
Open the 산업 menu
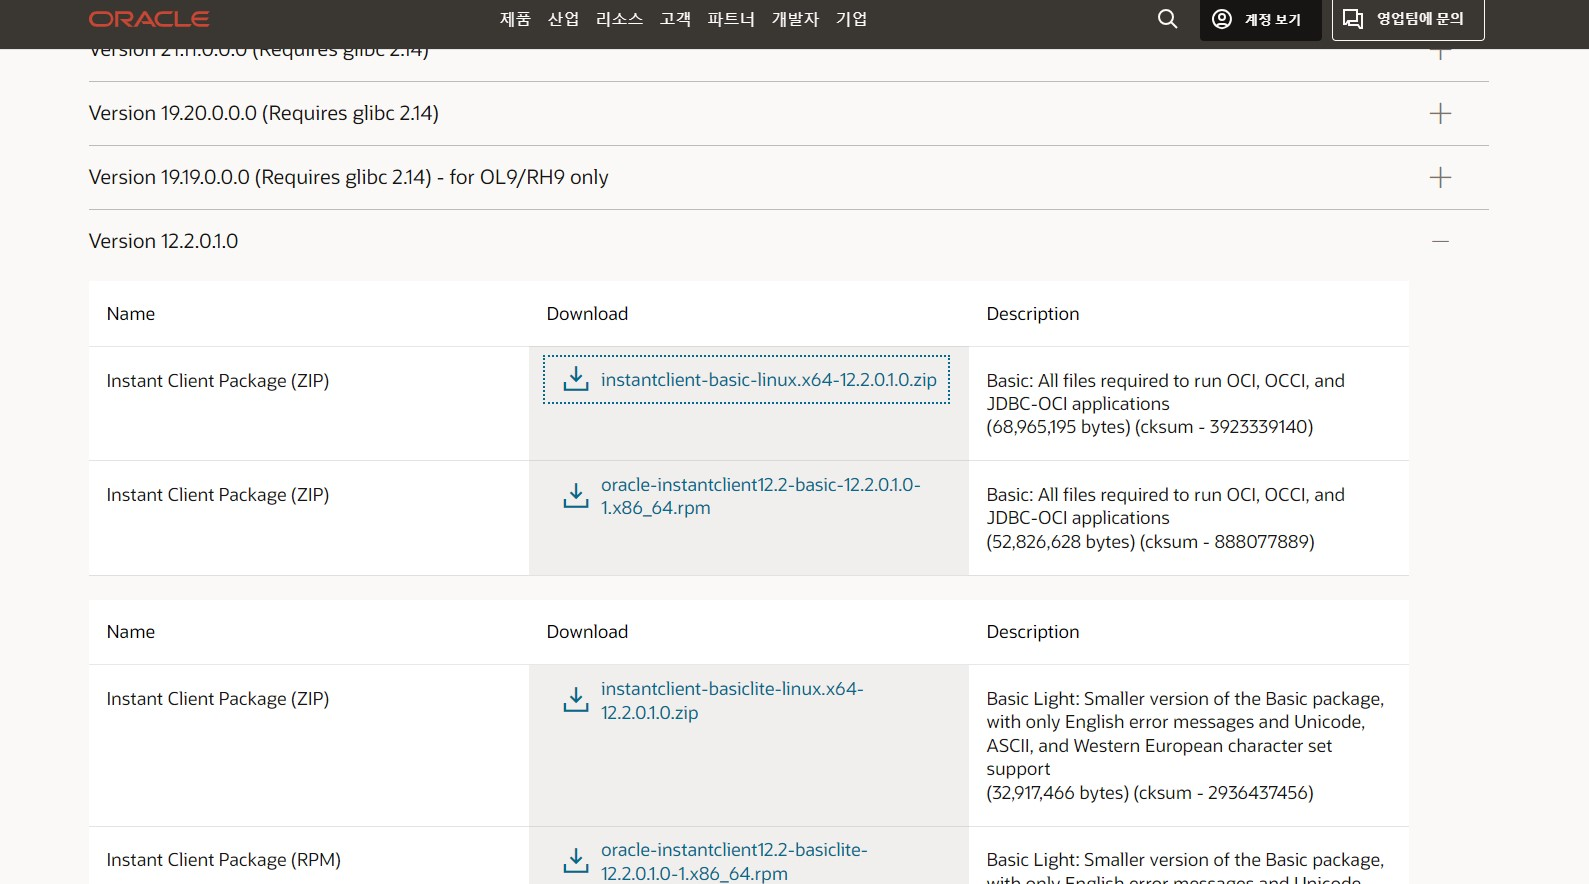[563, 19]
